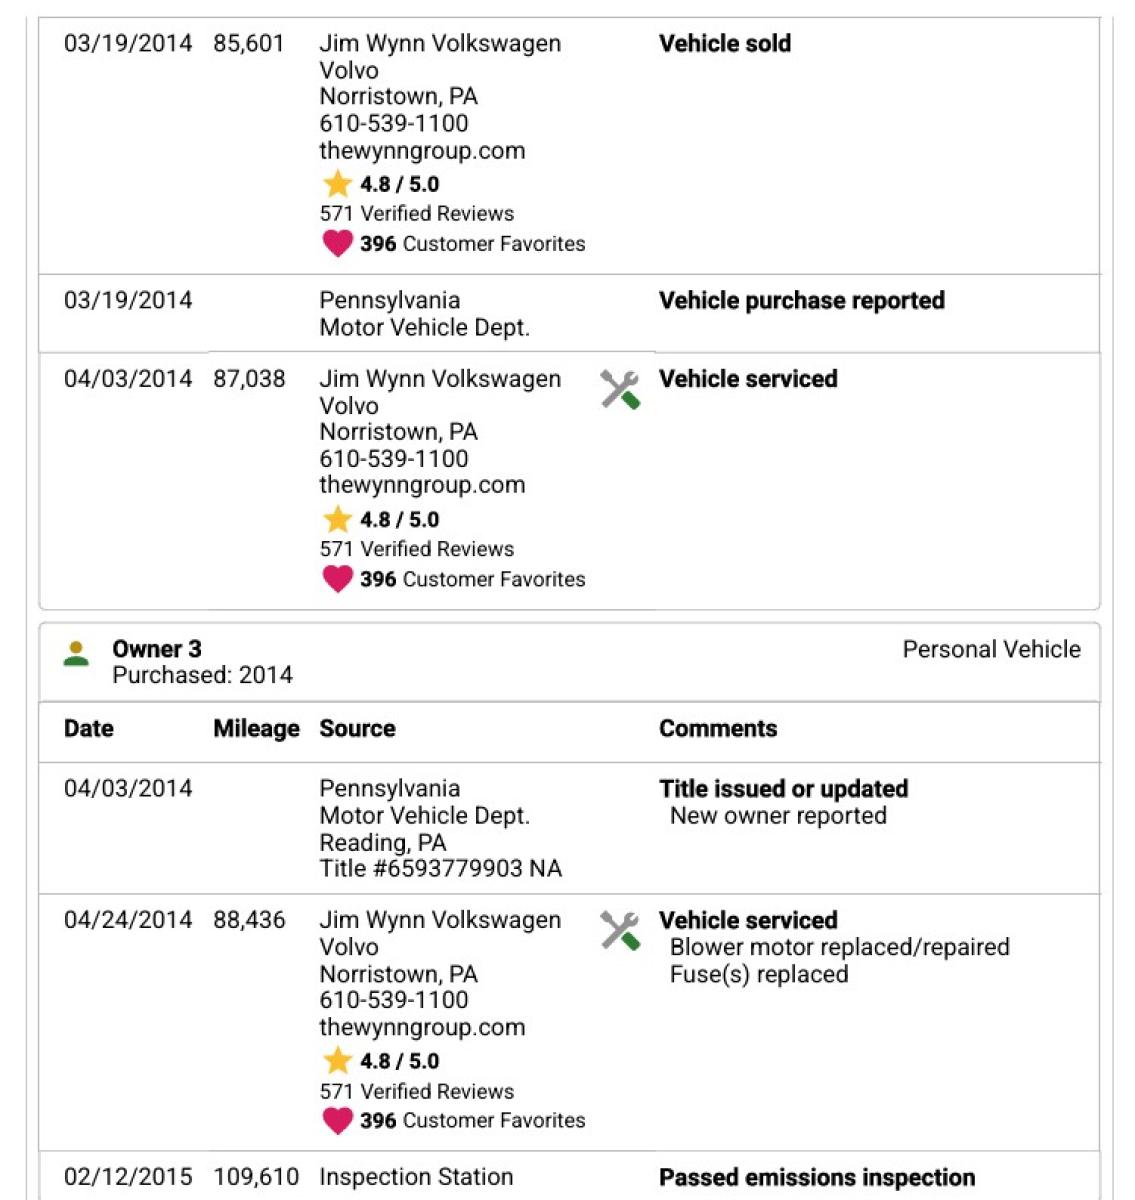Screen dimensions: 1135x1200
Task: Click star icon in 04/24/2014 serviced entry
Action: coord(337,1061)
